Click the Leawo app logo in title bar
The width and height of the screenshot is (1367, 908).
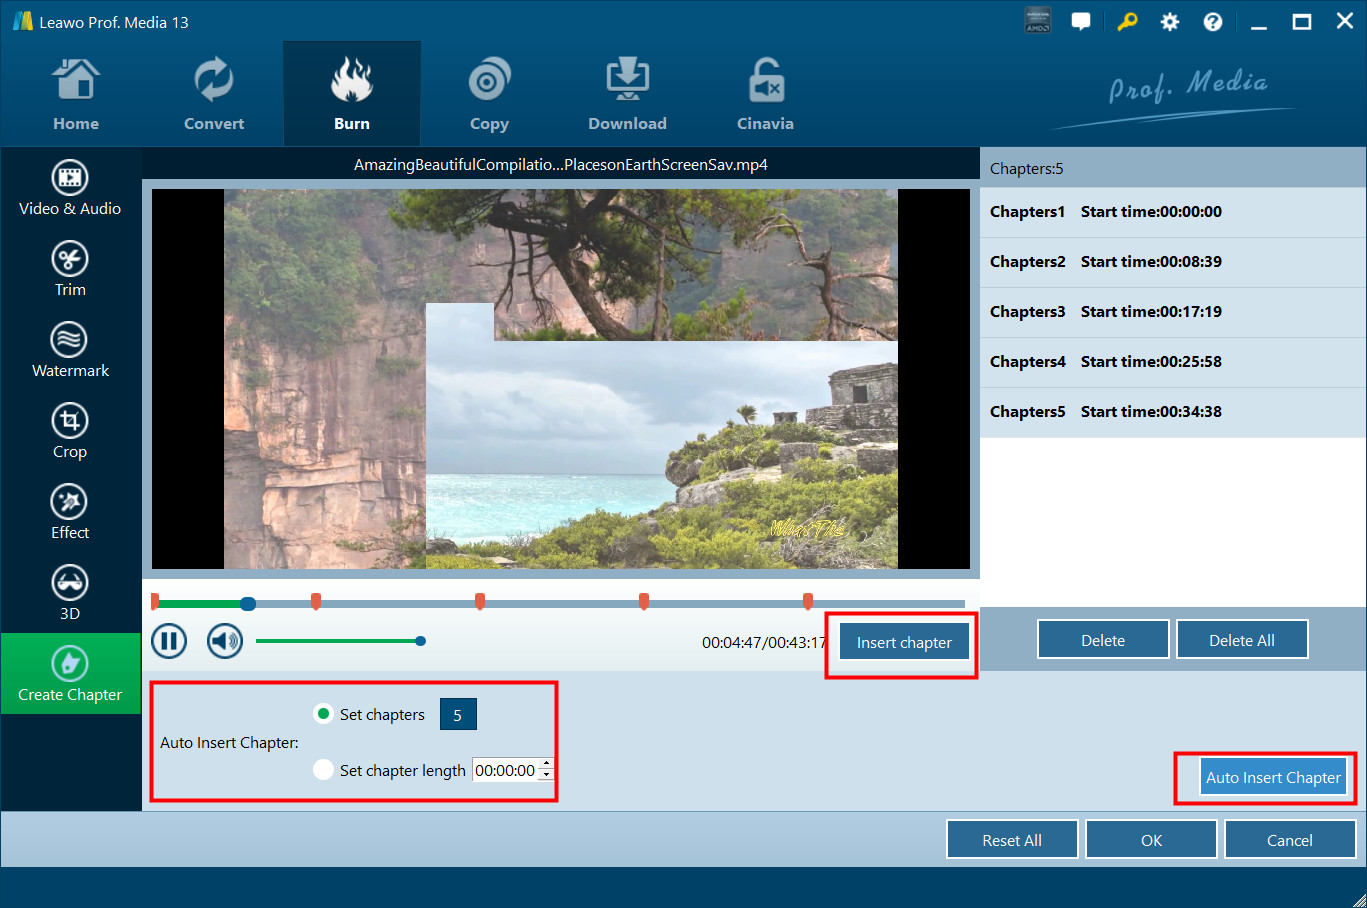click(22, 21)
